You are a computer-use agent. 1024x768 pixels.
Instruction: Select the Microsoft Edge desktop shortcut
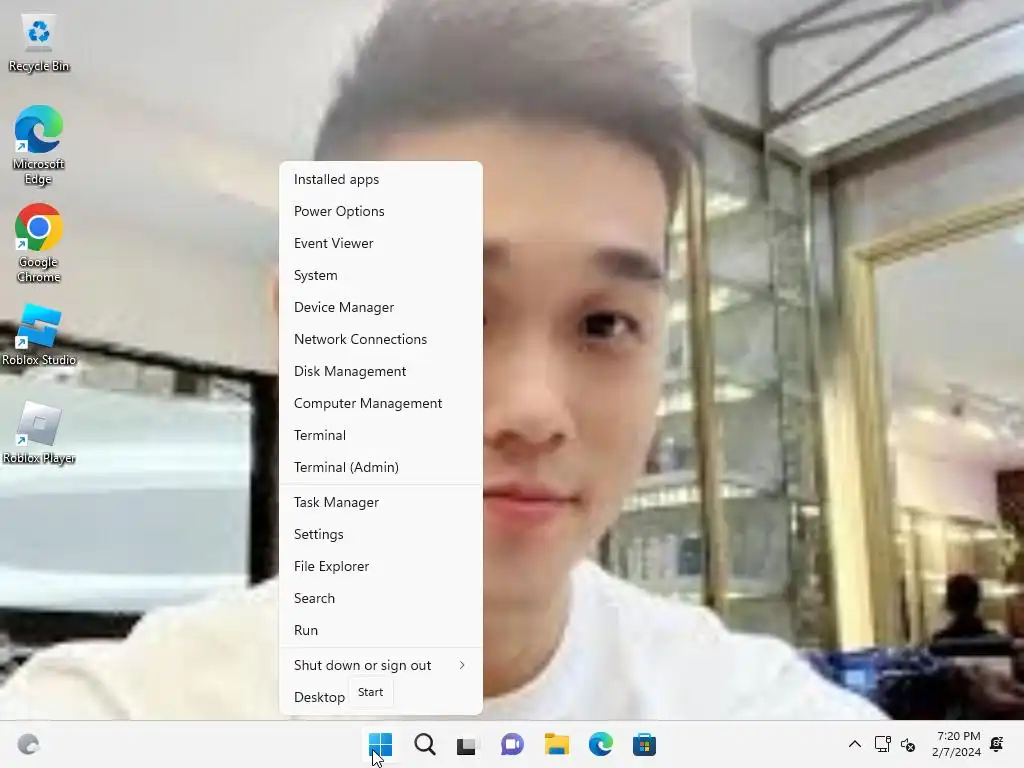(39, 145)
